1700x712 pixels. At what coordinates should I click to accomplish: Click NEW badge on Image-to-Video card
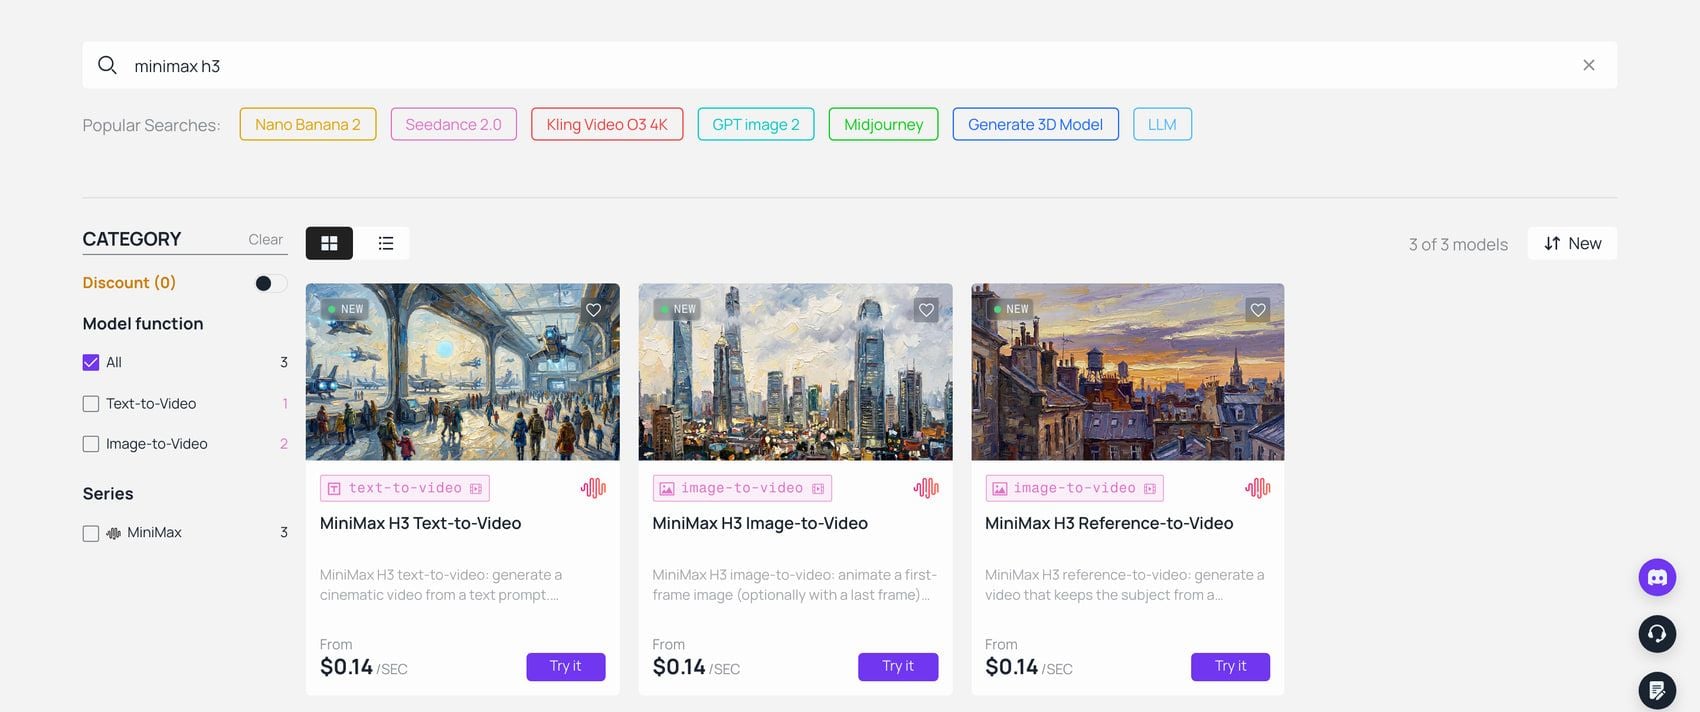pyautogui.click(x=678, y=309)
